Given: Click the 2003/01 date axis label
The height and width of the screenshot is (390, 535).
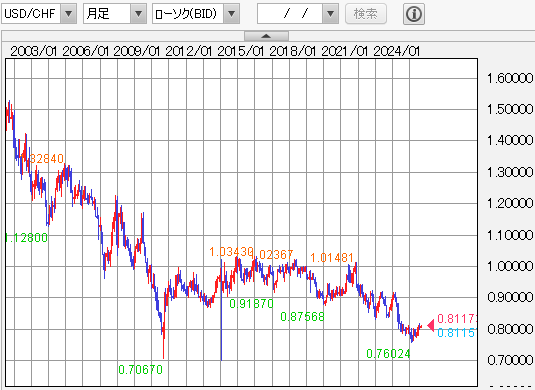Looking at the screenshot, I should 33,51.
